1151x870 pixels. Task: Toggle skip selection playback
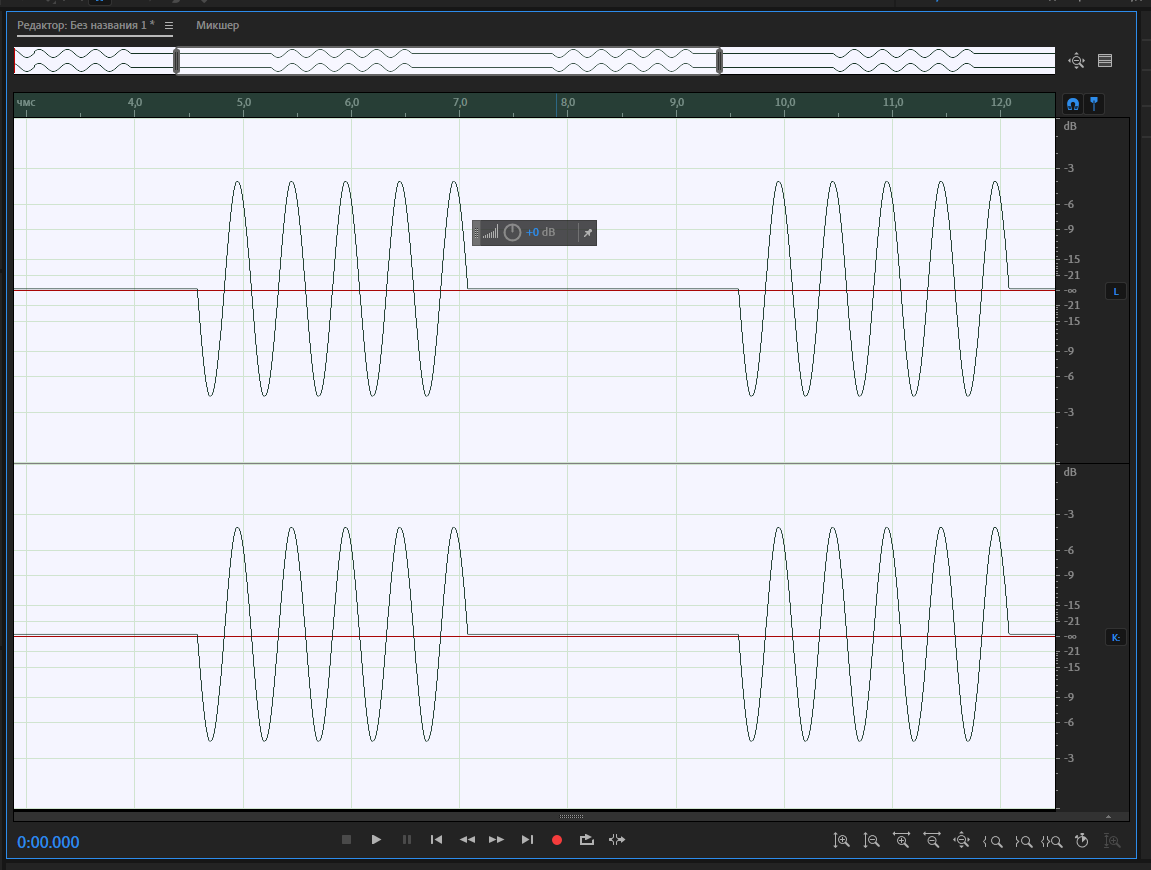617,839
